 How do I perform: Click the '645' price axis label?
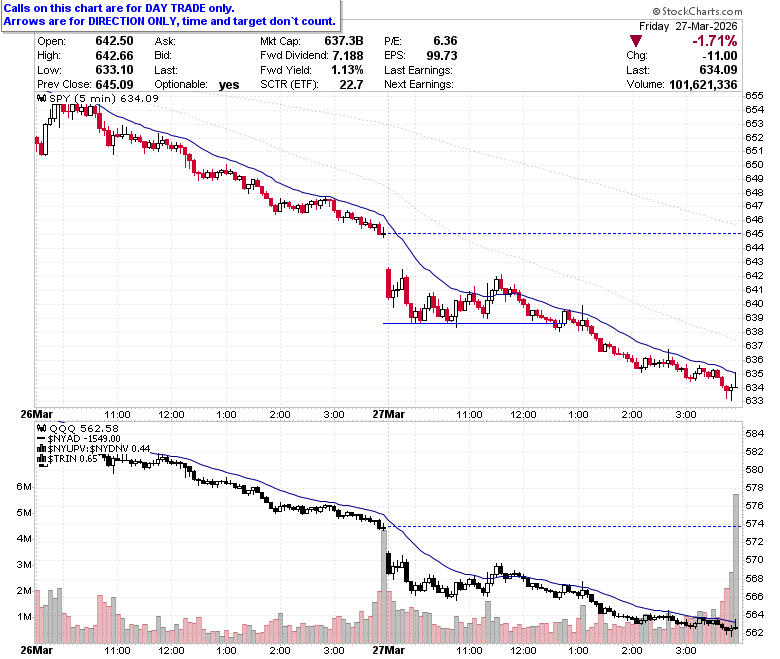click(754, 233)
